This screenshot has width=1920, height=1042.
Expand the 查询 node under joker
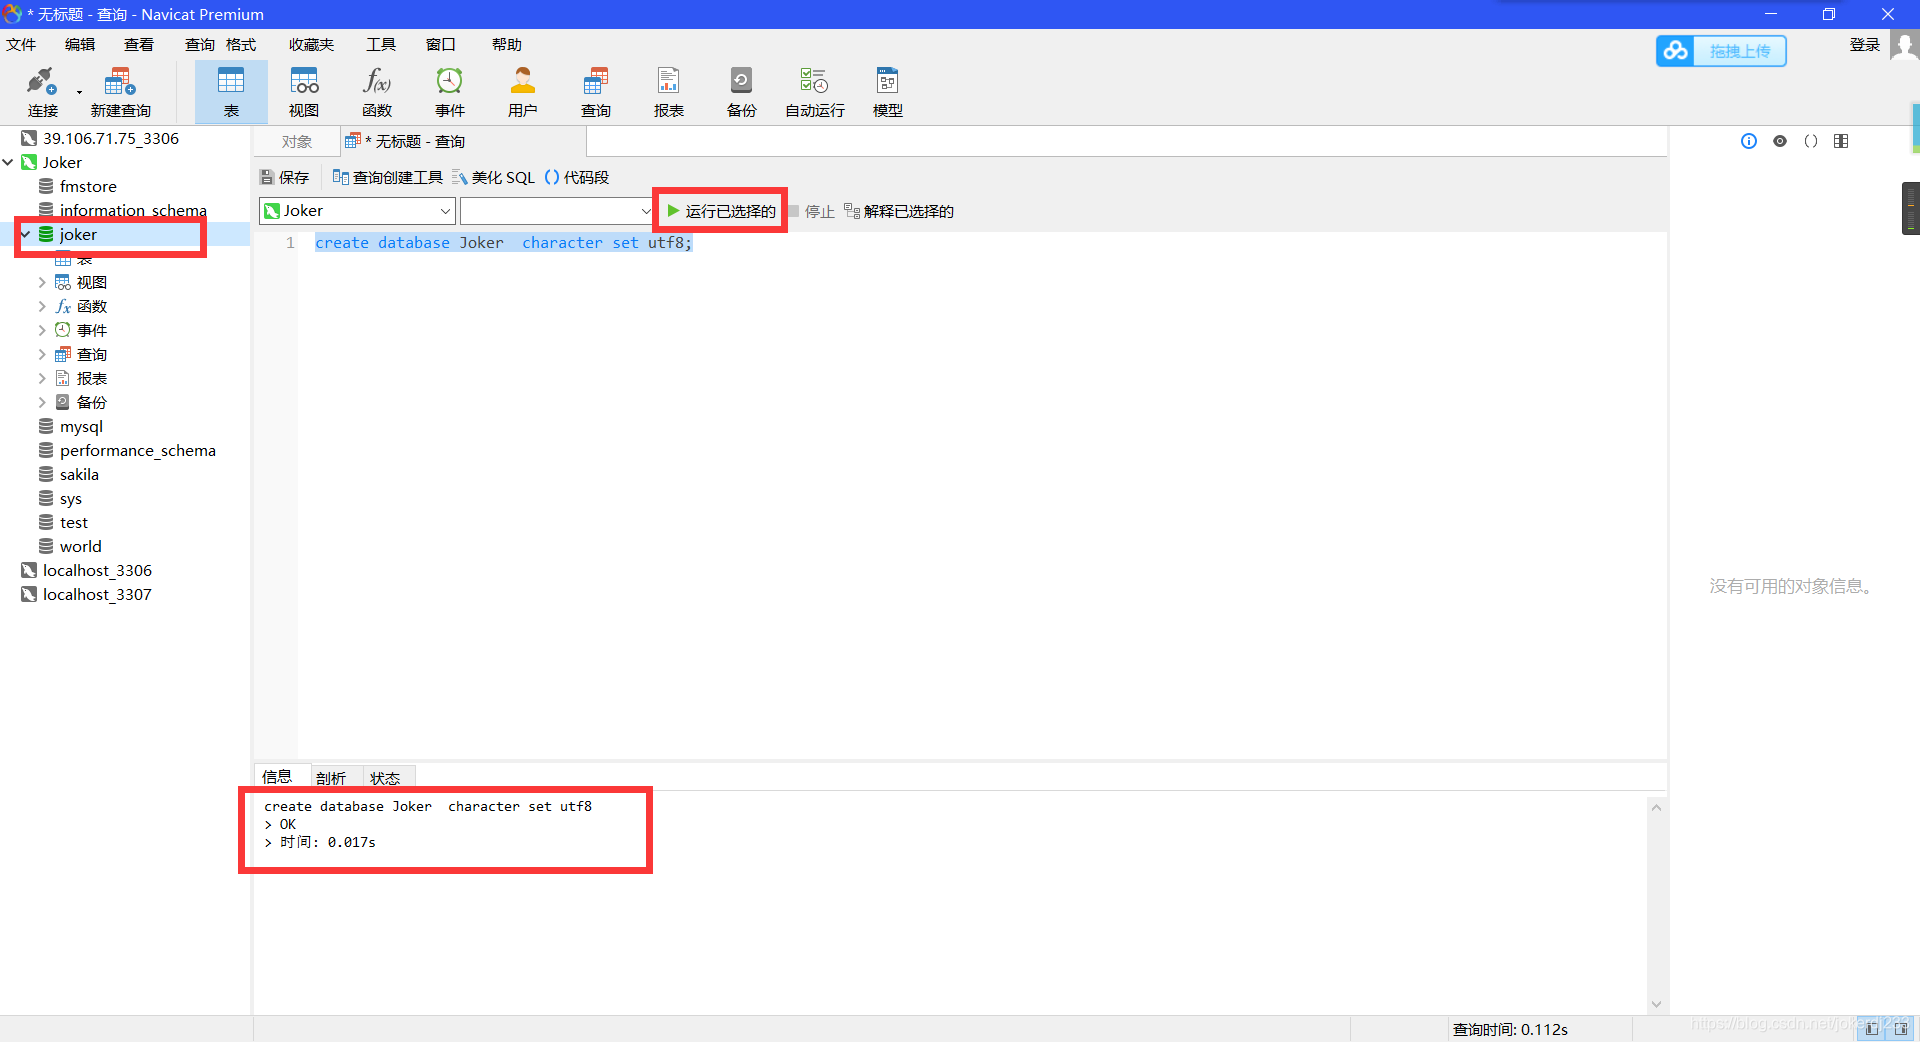point(42,355)
